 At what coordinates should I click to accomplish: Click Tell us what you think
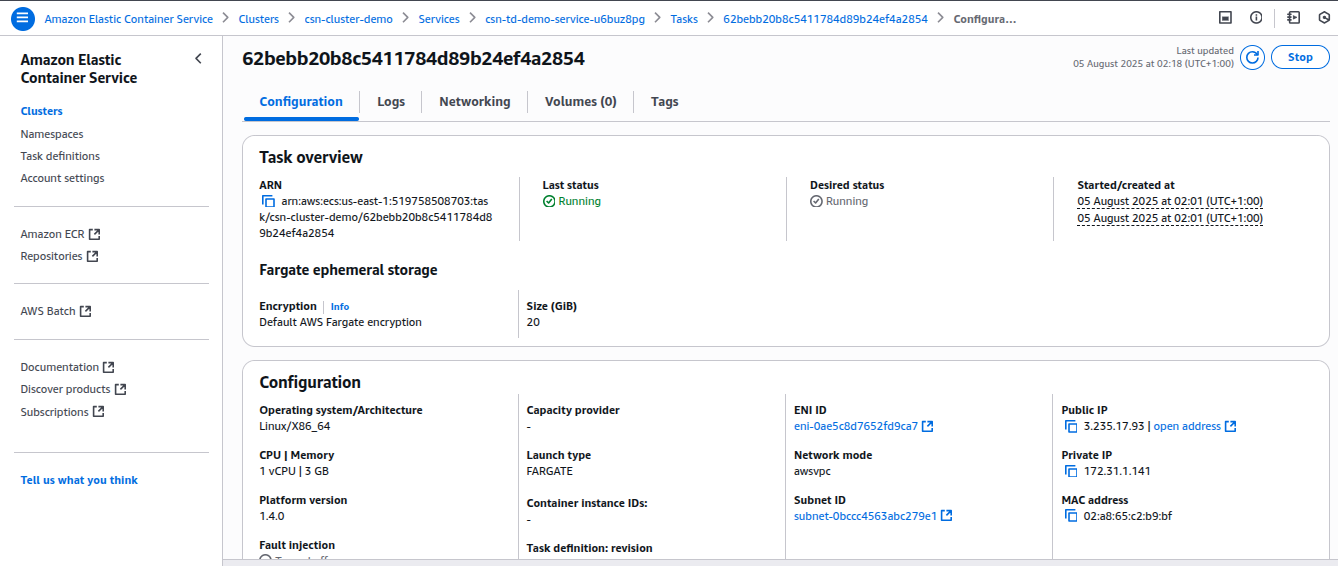point(79,480)
